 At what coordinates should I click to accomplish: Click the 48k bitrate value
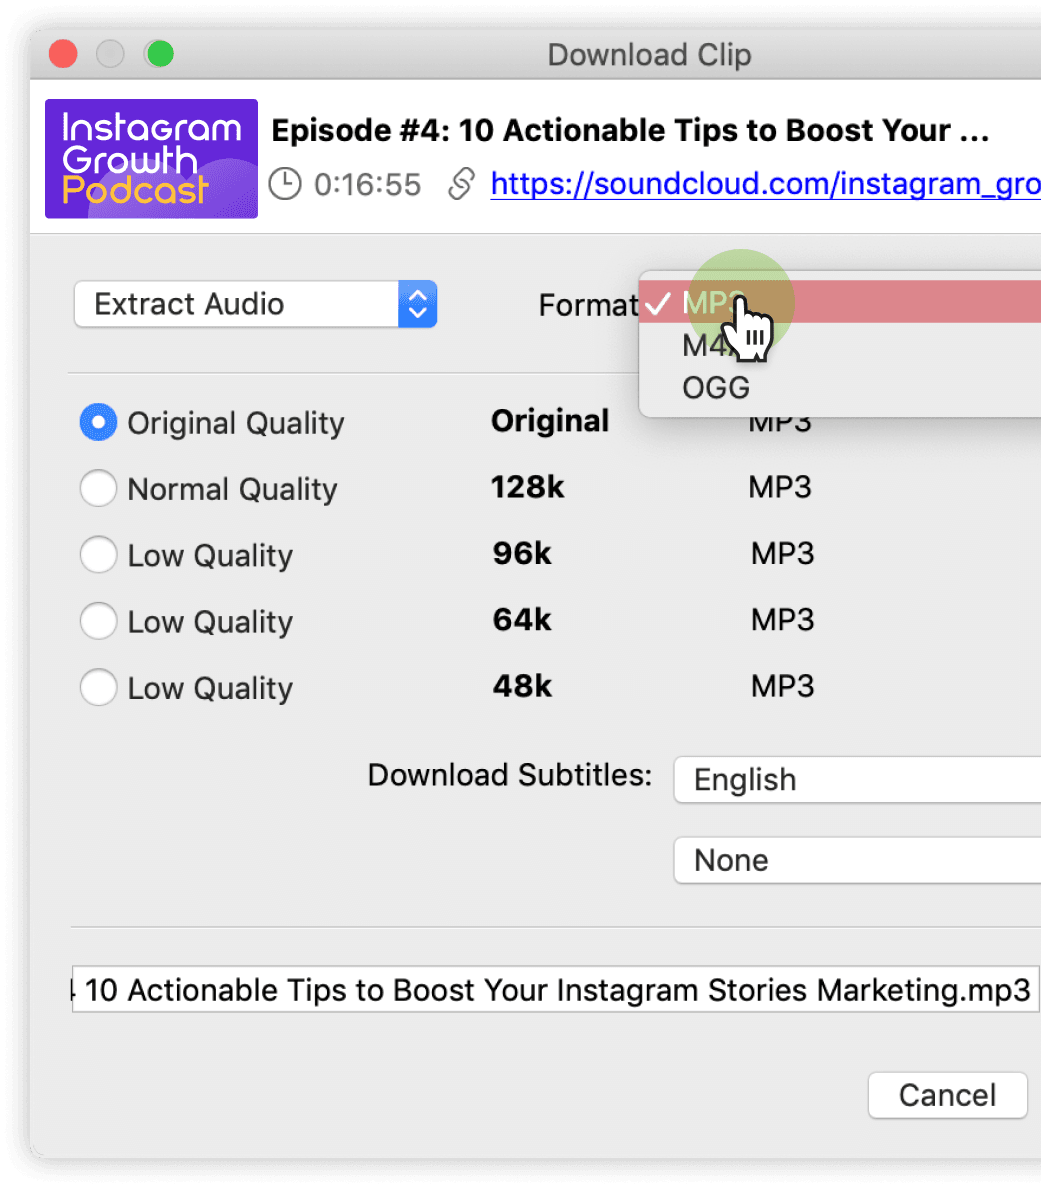[x=522, y=686]
